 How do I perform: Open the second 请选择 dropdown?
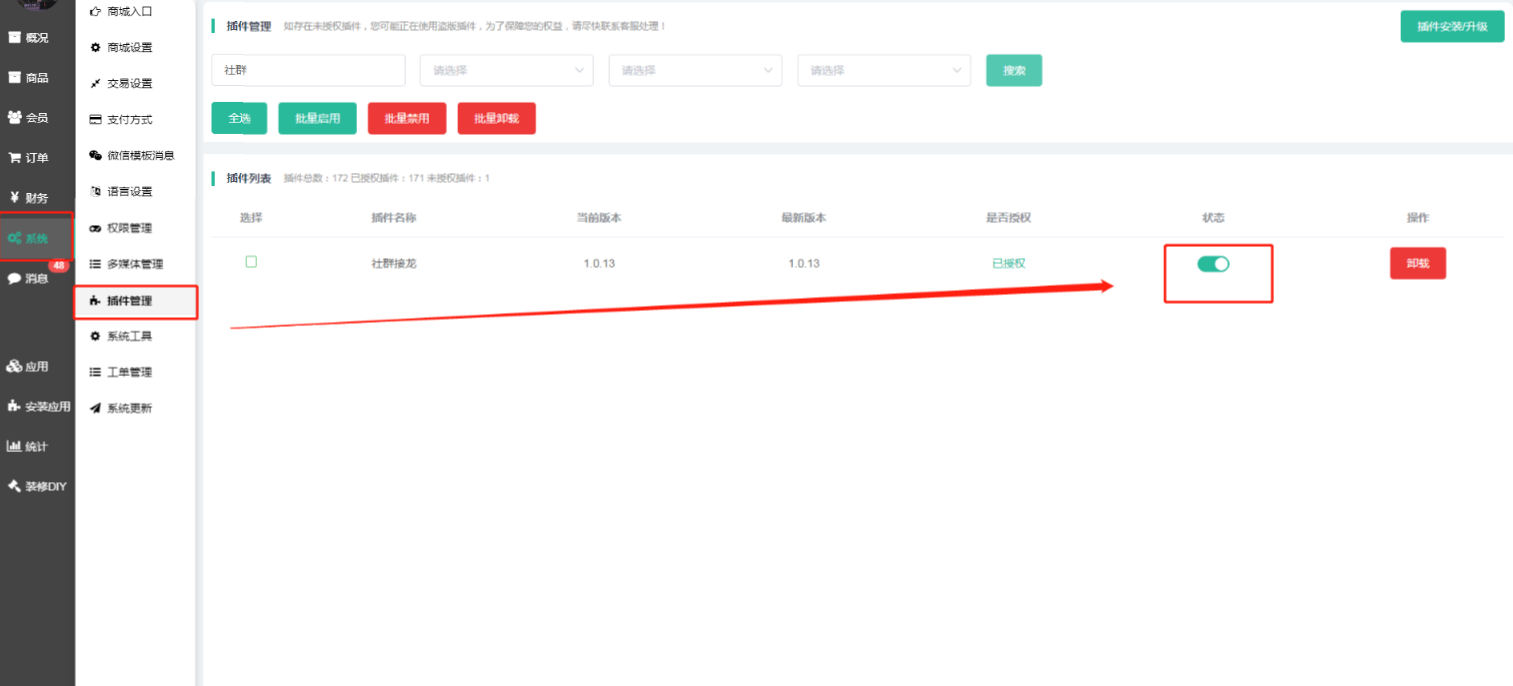pos(695,71)
